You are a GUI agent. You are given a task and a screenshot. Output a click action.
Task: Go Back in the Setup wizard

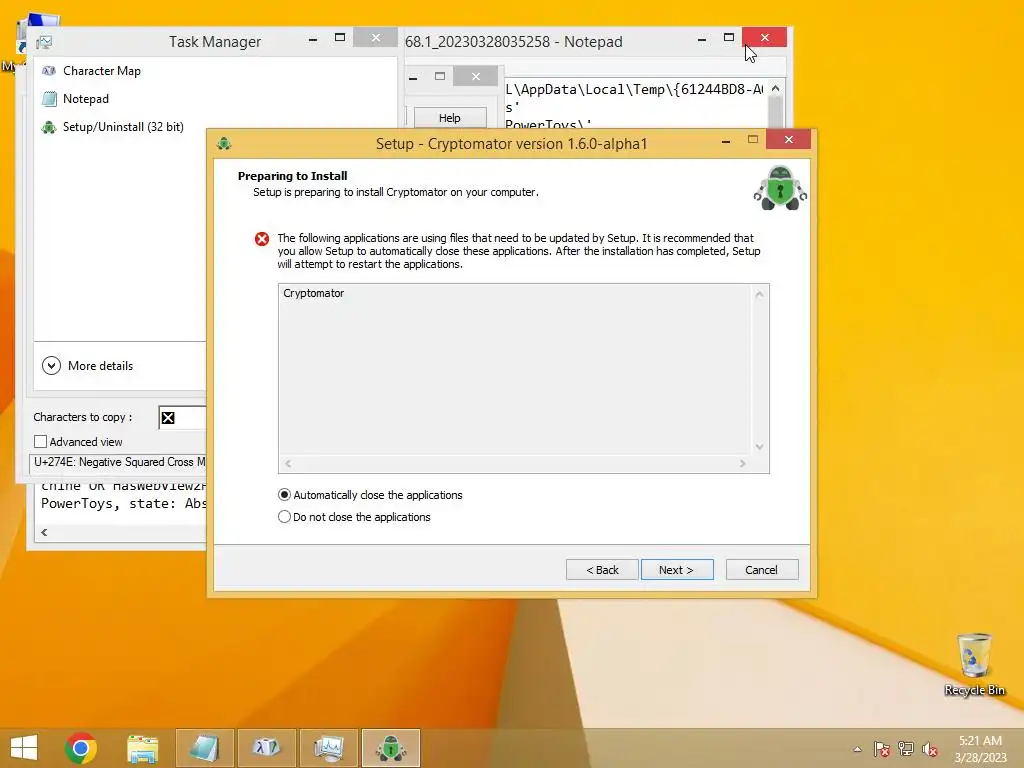point(602,569)
